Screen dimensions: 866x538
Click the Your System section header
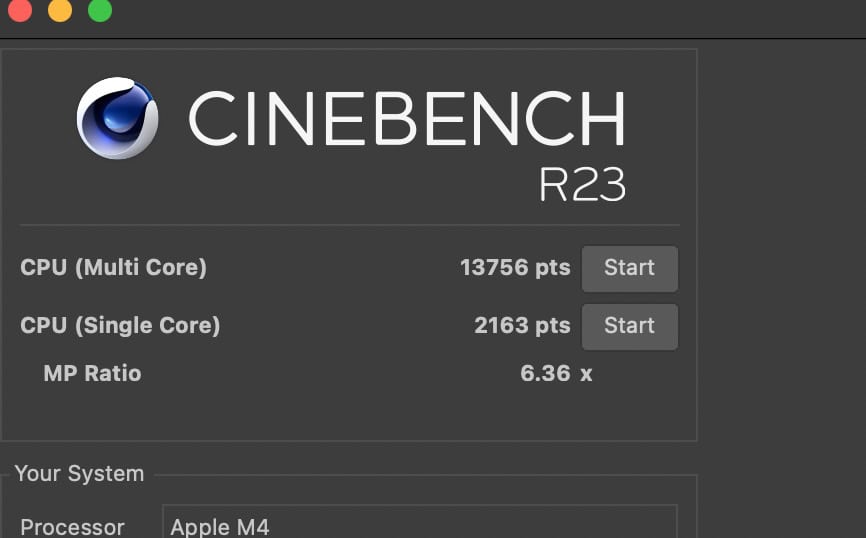click(79, 474)
